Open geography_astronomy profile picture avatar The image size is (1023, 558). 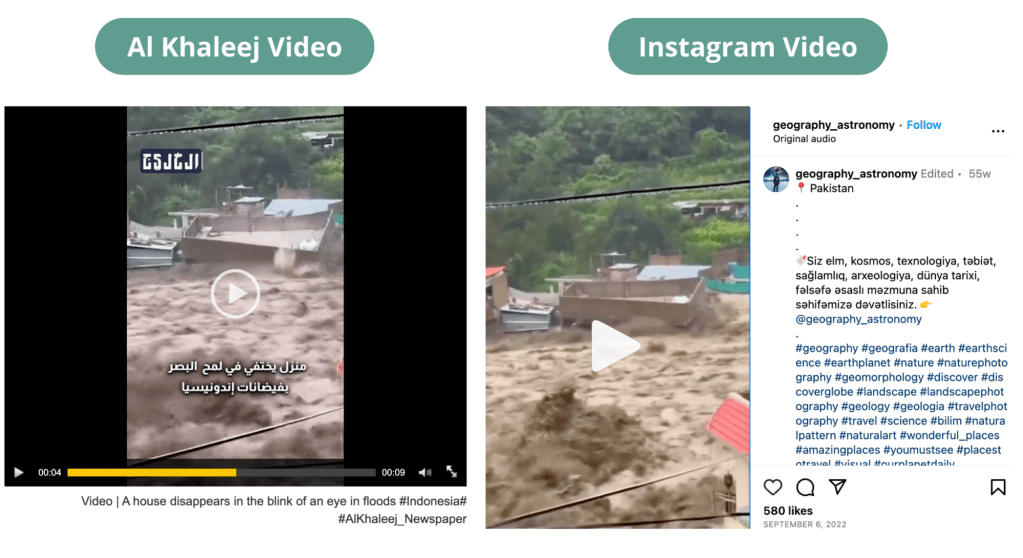point(776,179)
